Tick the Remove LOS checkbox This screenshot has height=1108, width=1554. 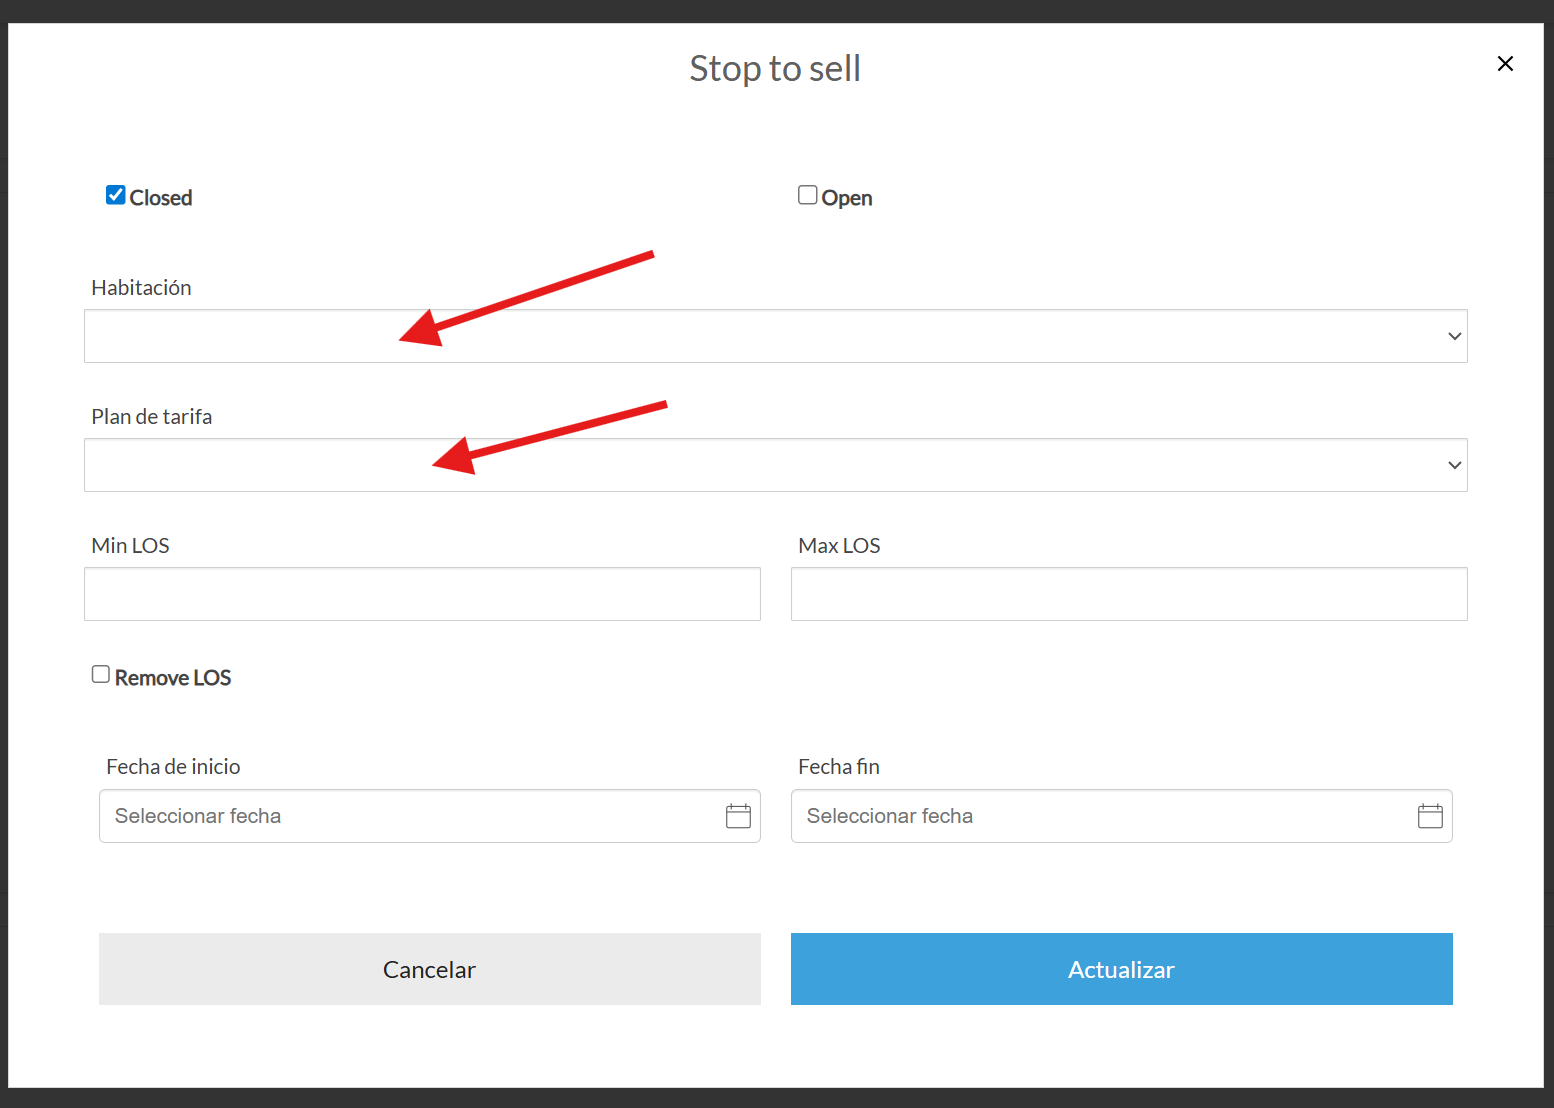click(x=101, y=675)
